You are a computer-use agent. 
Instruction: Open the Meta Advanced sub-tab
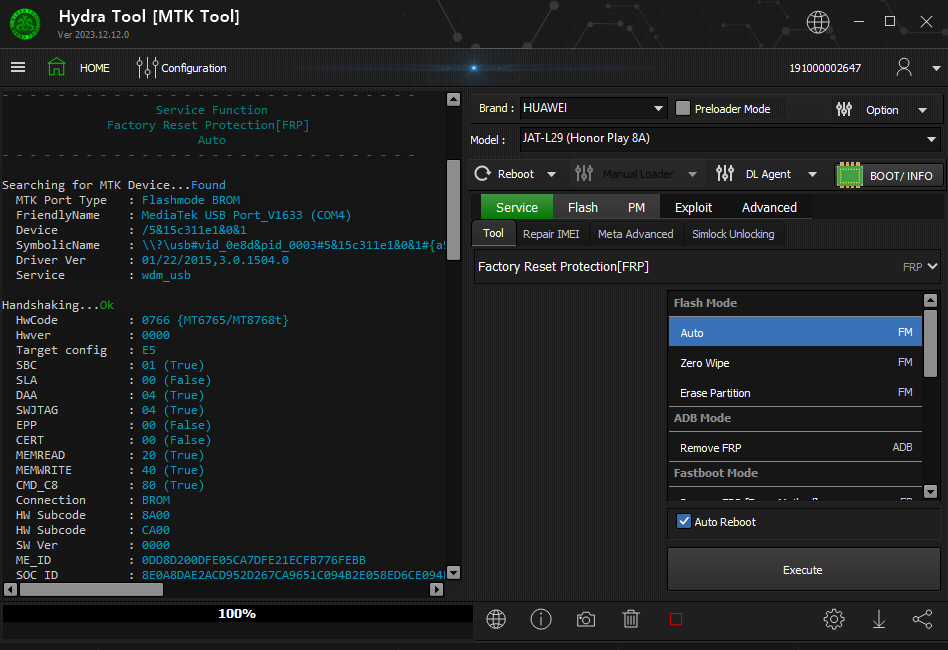(x=635, y=234)
